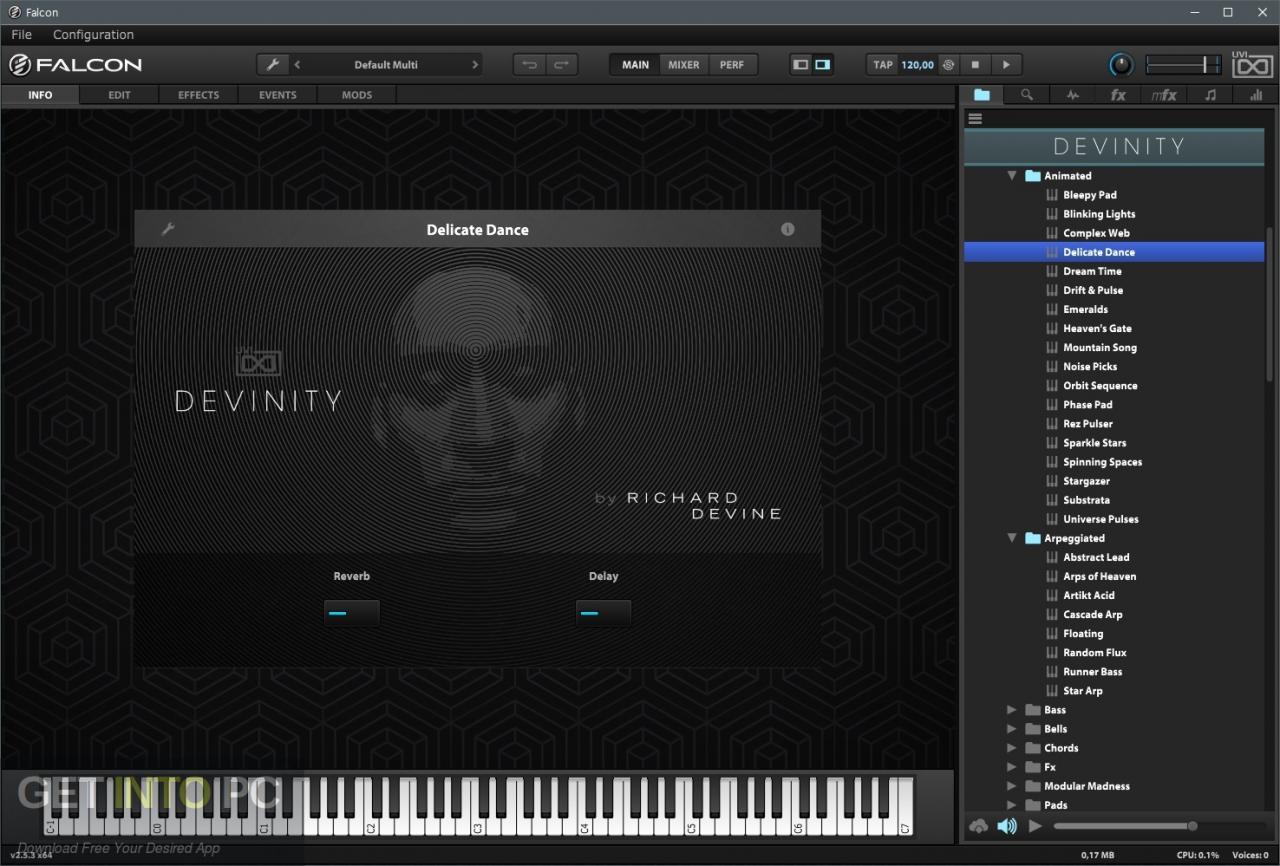Toggle the Delay switch
This screenshot has width=1280, height=866.
click(603, 613)
